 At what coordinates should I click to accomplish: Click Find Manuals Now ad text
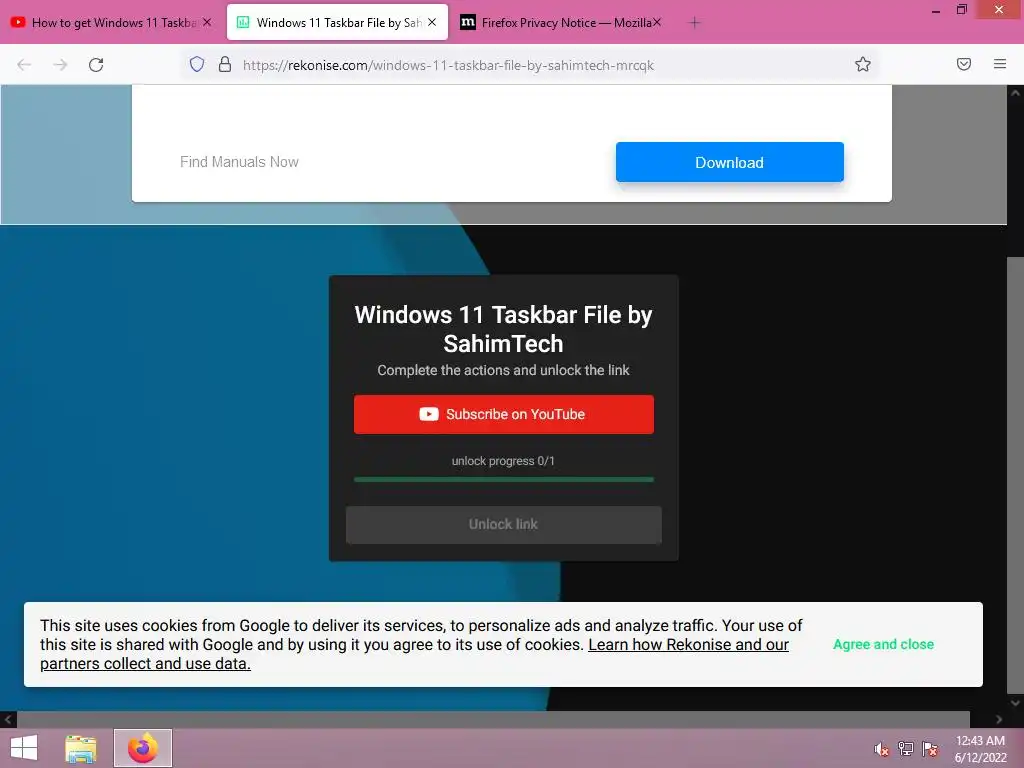point(239,162)
